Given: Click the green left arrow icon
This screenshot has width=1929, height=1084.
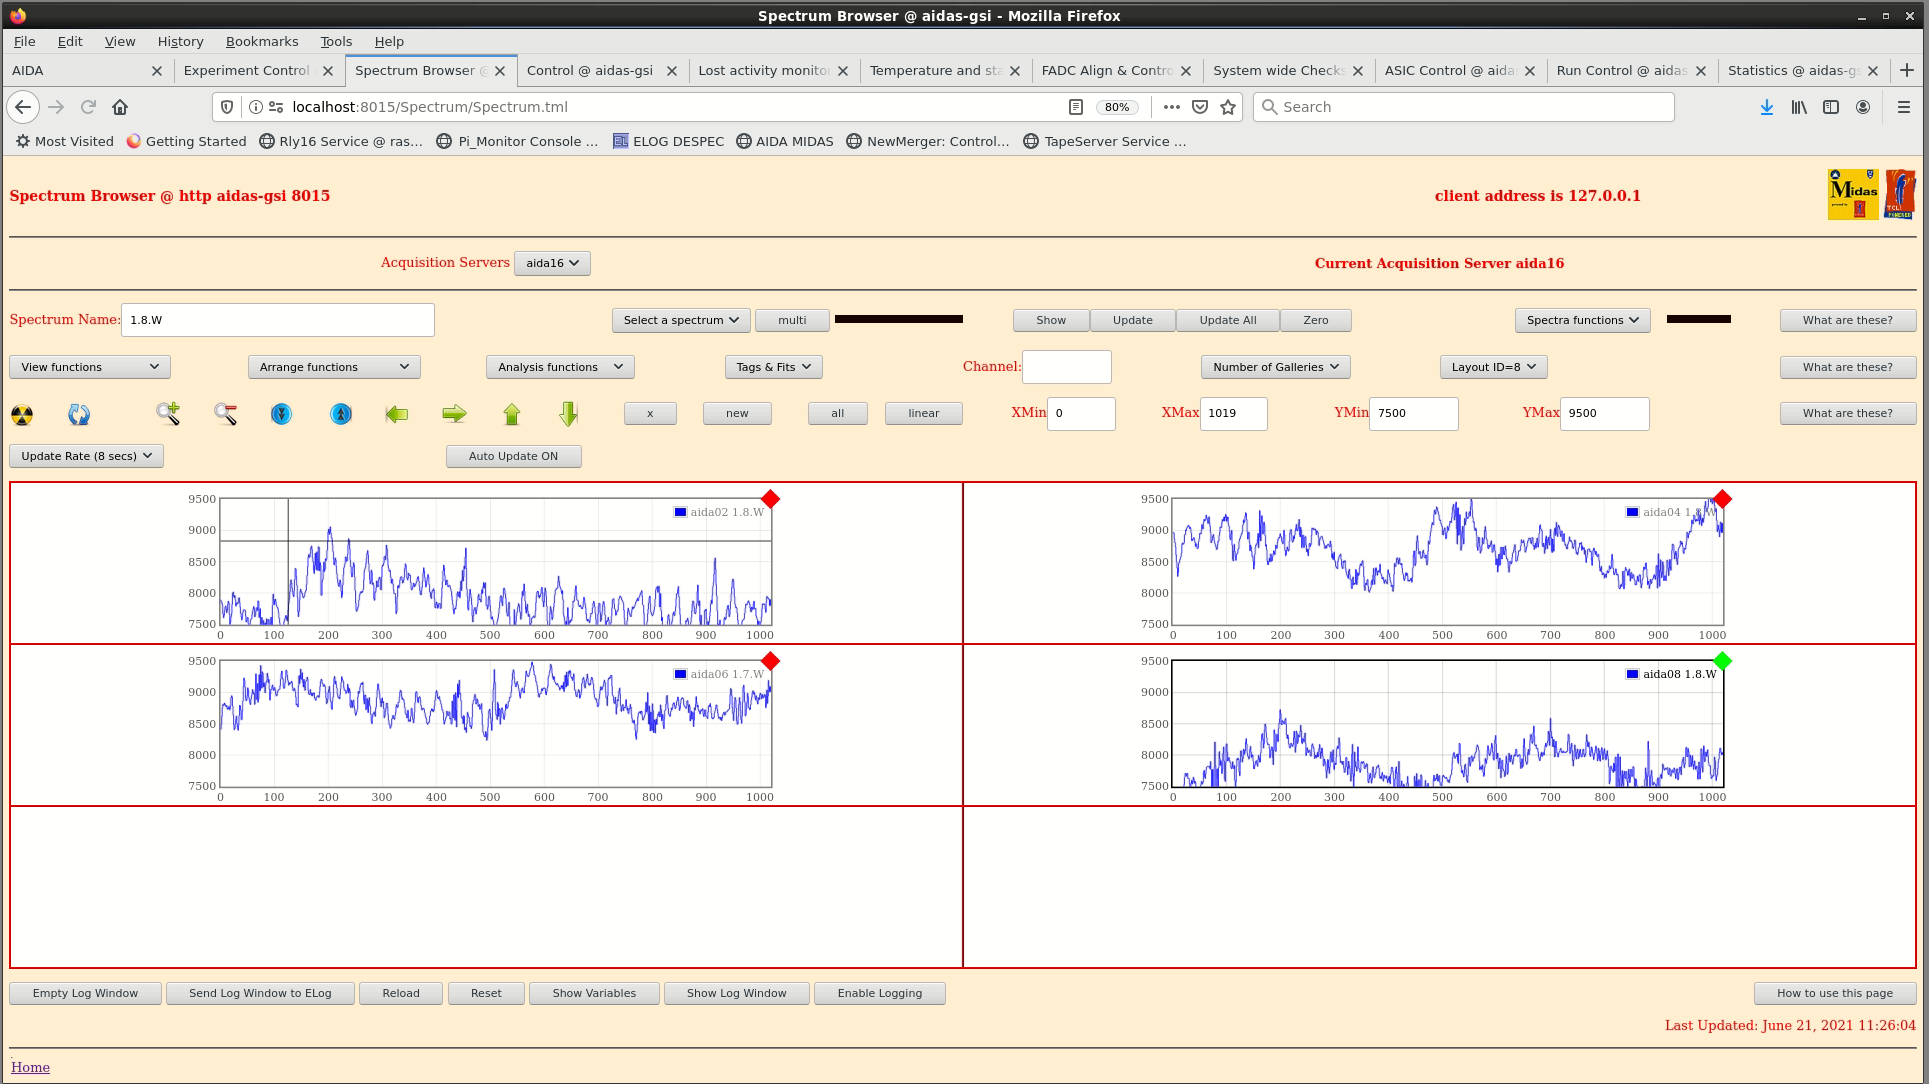Looking at the screenshot, I should tap(397, 414).
